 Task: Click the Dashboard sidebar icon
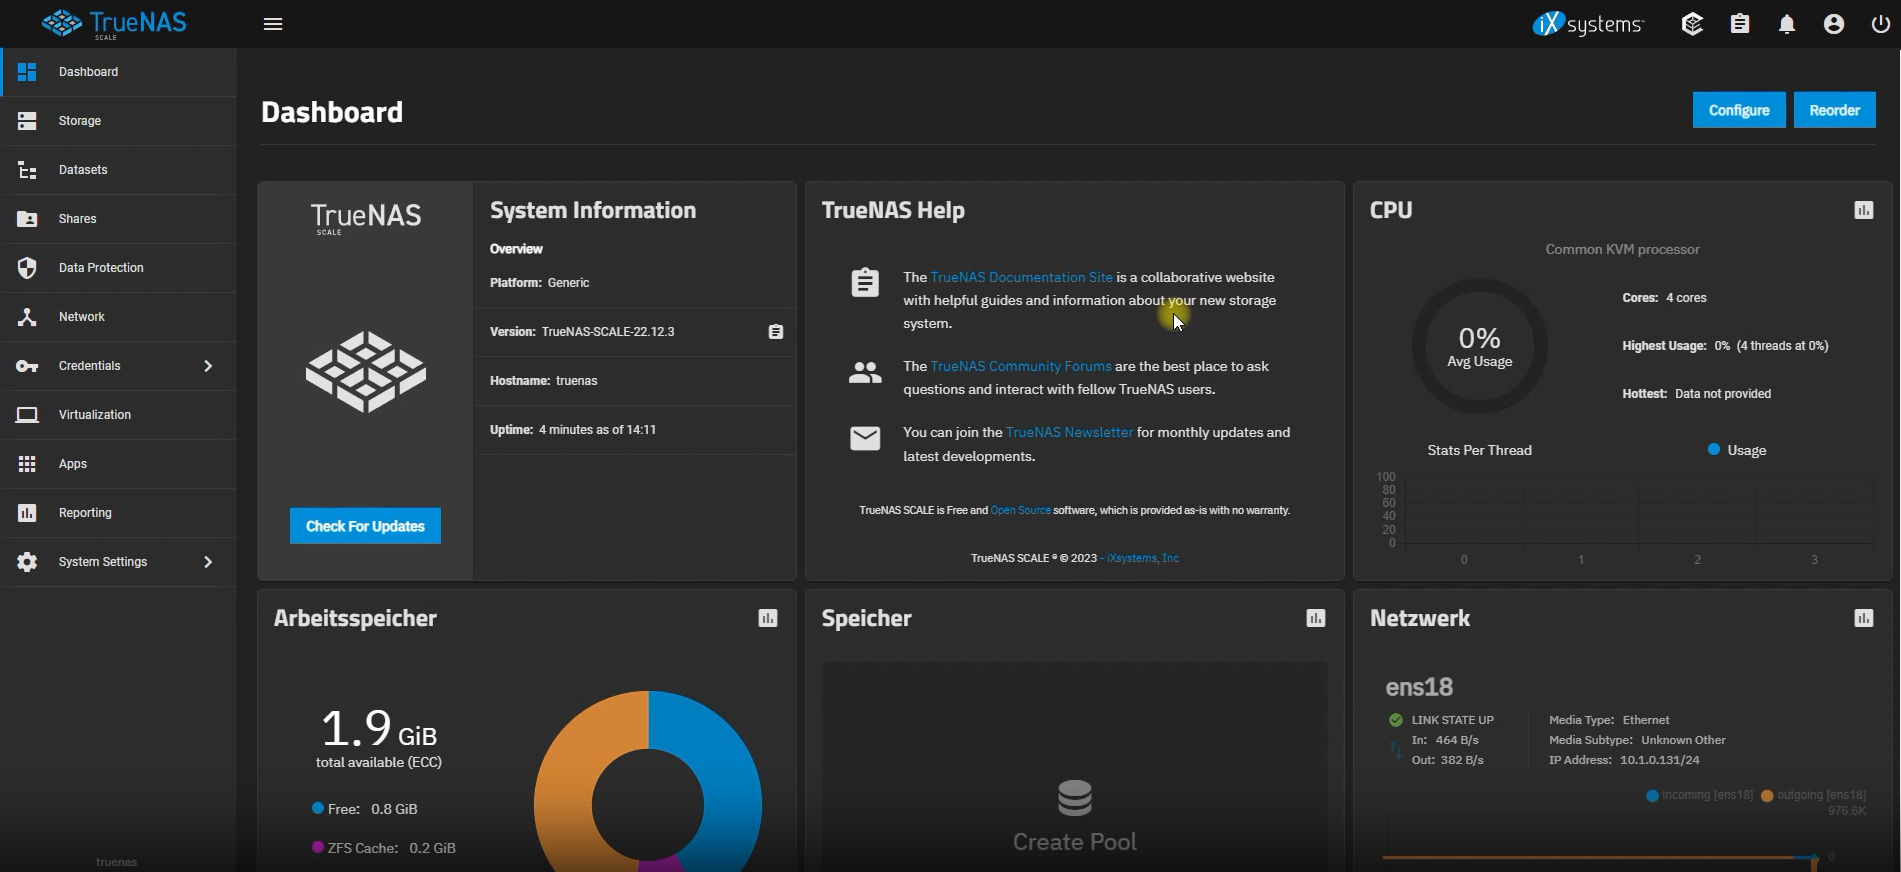[x=27, y=72]
